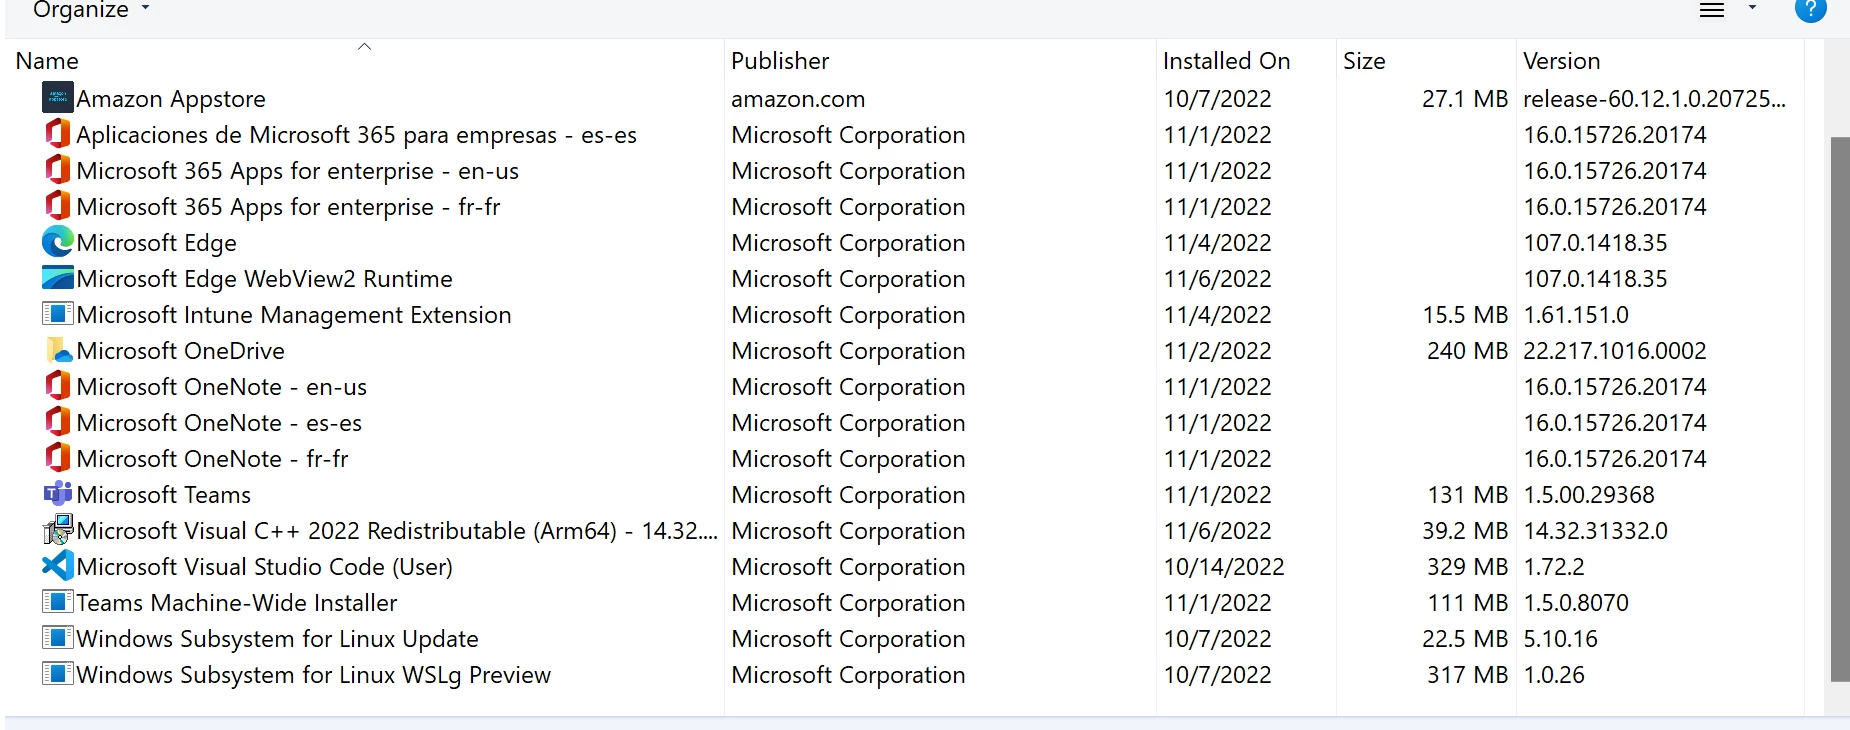
Task: Select Teams Machine-Wide Installer entry
Action: [x=236, y=603]
